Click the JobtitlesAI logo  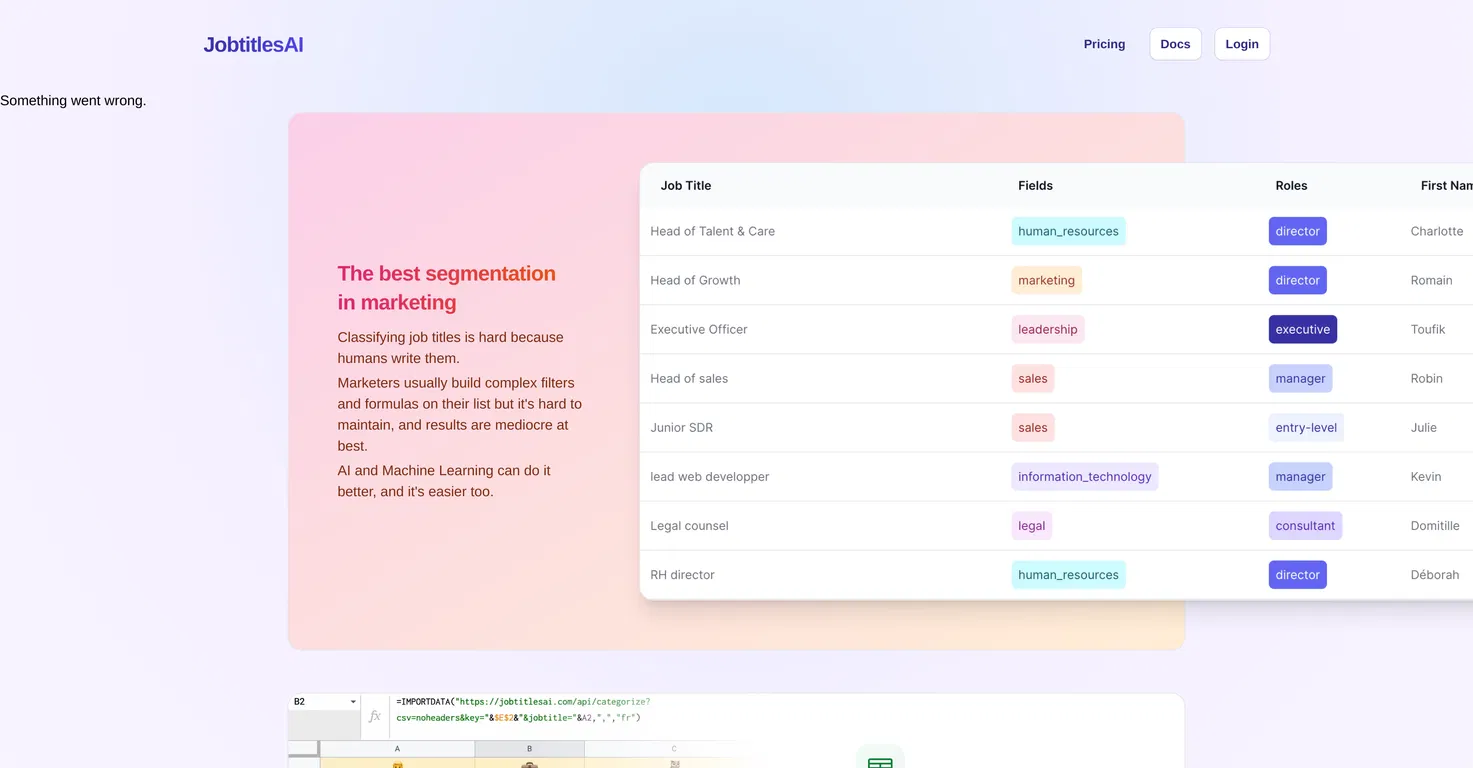(x=253, y=44)
